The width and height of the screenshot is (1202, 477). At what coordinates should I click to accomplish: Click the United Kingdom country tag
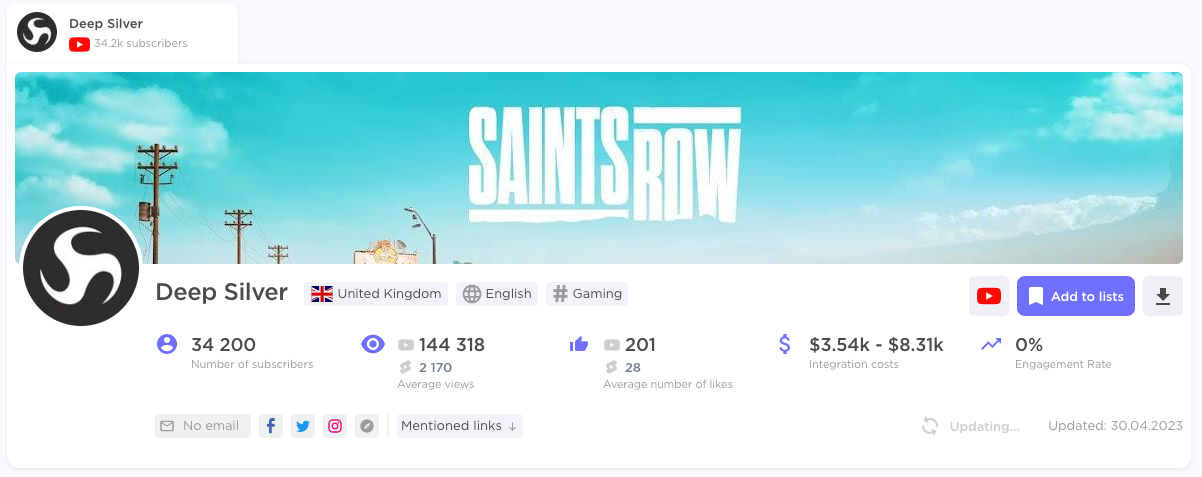[376, 294]
